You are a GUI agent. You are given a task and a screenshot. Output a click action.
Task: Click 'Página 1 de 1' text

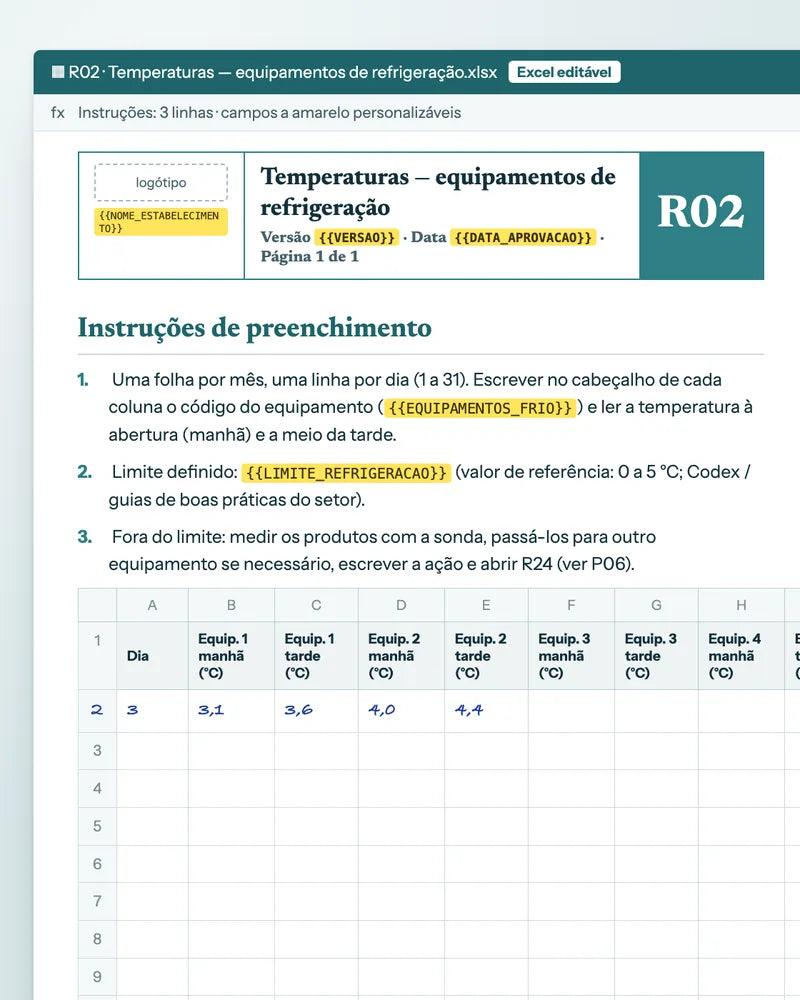point(309,256)
